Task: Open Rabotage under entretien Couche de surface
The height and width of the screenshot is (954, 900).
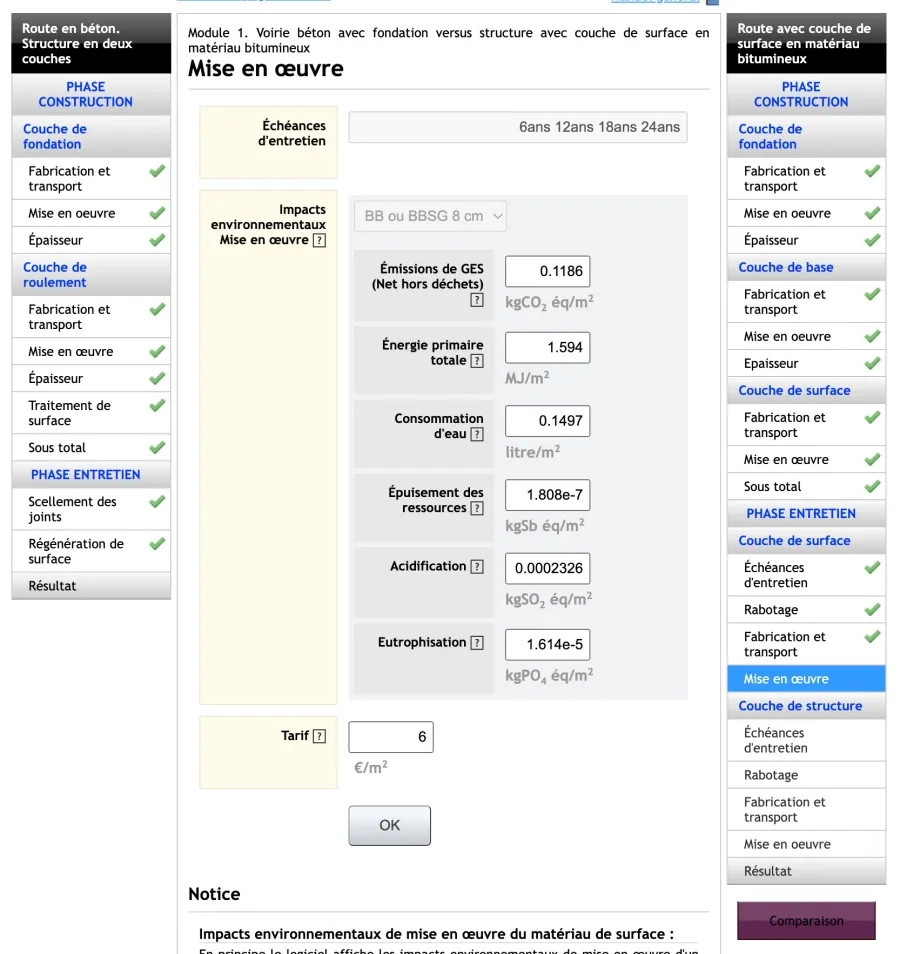Action: pyautogui.click(x=806, y=610)
